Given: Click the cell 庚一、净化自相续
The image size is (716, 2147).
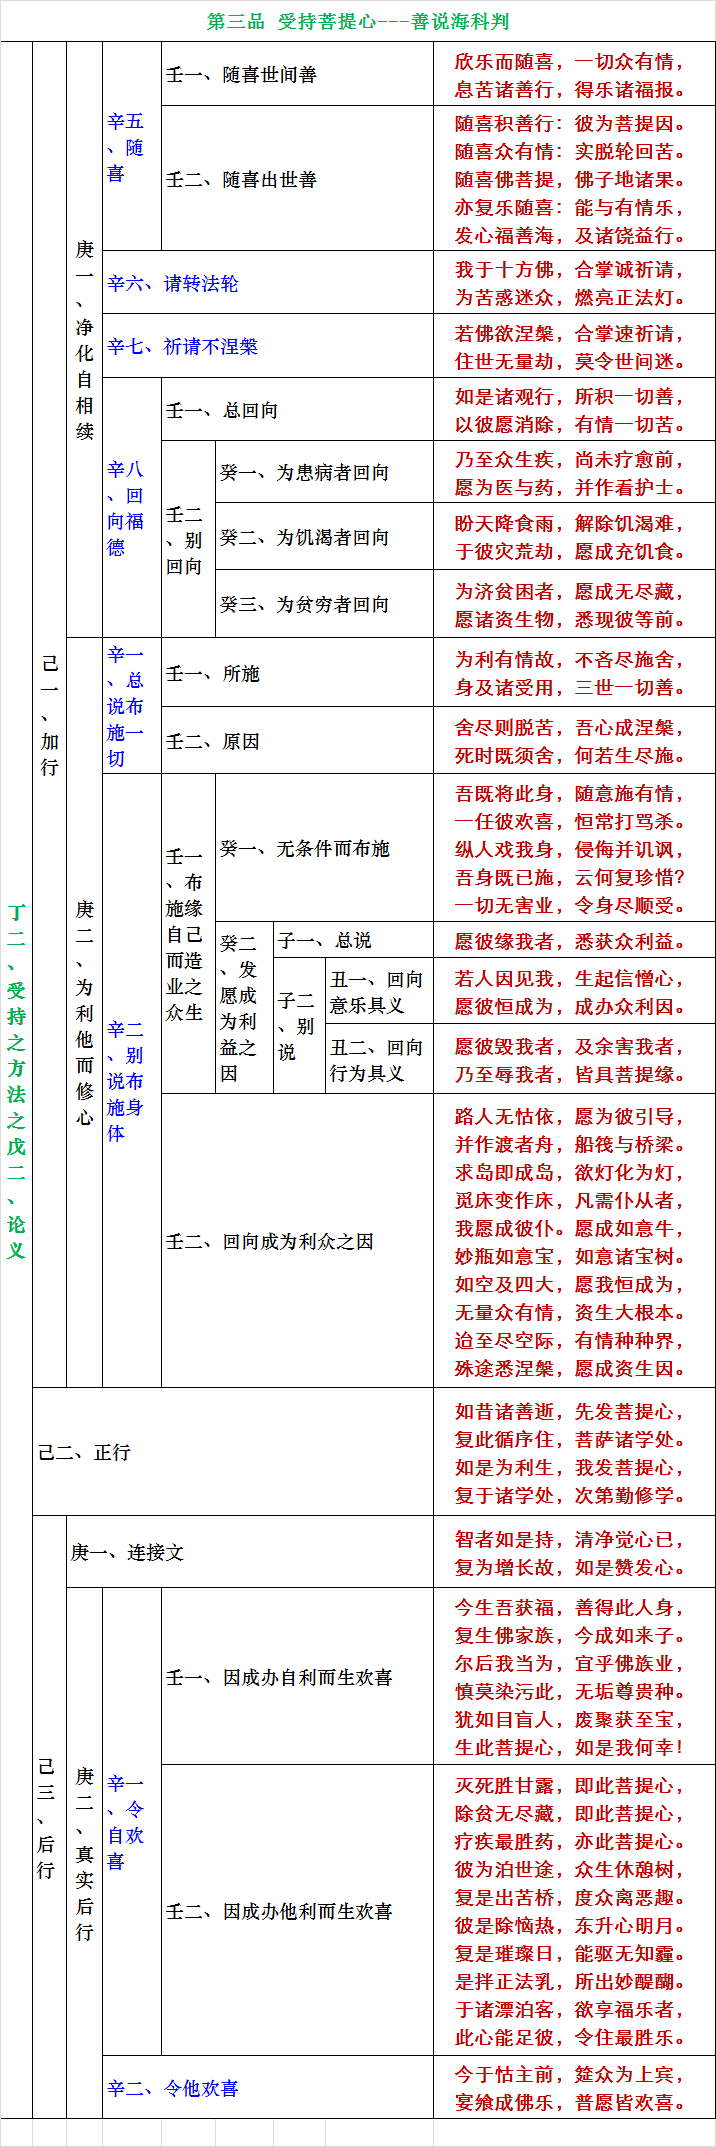Looking at the screenshot, I should (x=85, y=340).
